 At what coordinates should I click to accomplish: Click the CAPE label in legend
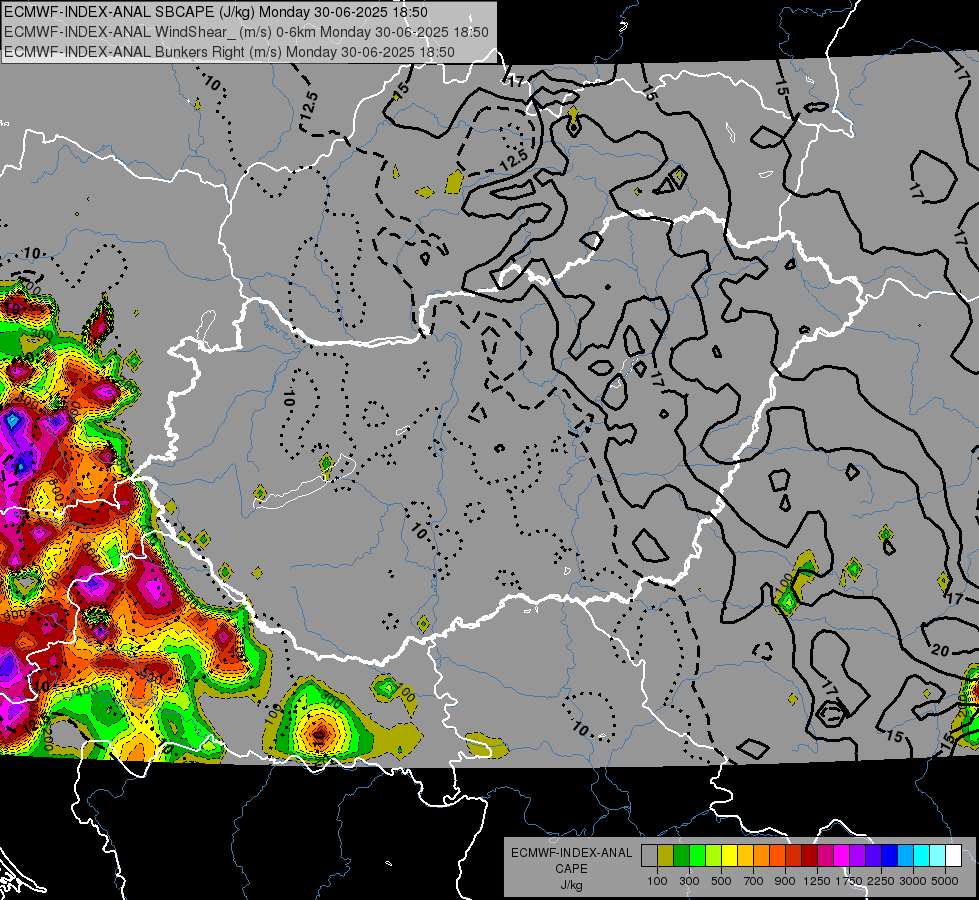coord(571,869)
